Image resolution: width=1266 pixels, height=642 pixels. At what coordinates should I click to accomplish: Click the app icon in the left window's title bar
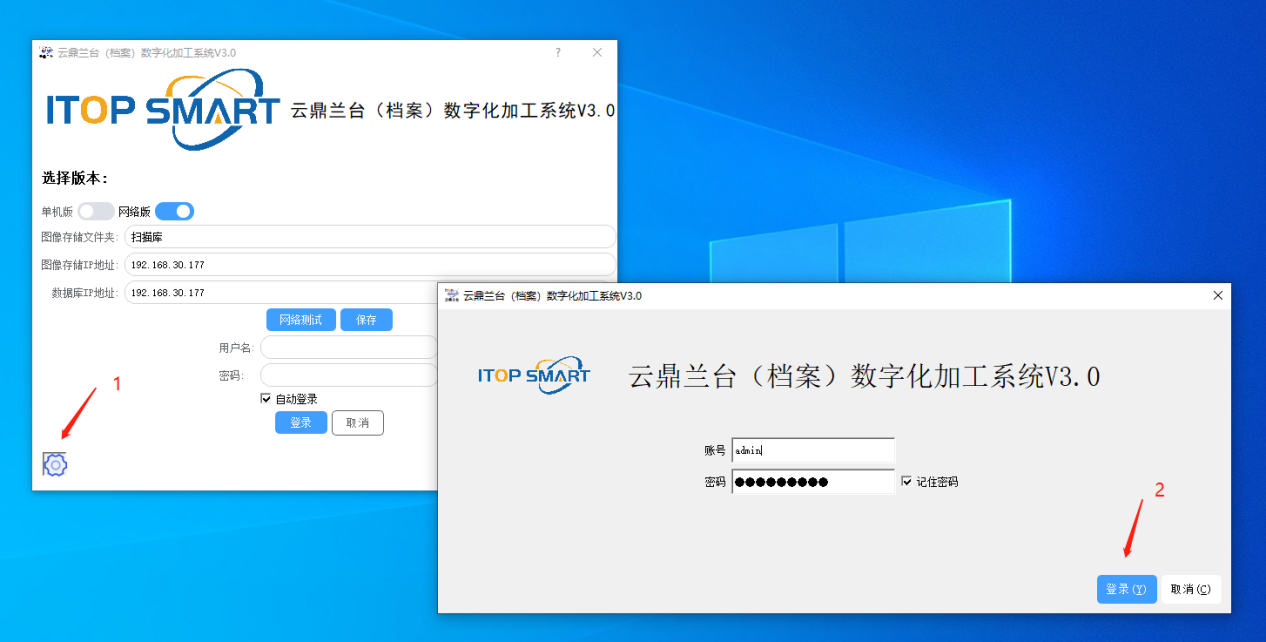[46, 53]
